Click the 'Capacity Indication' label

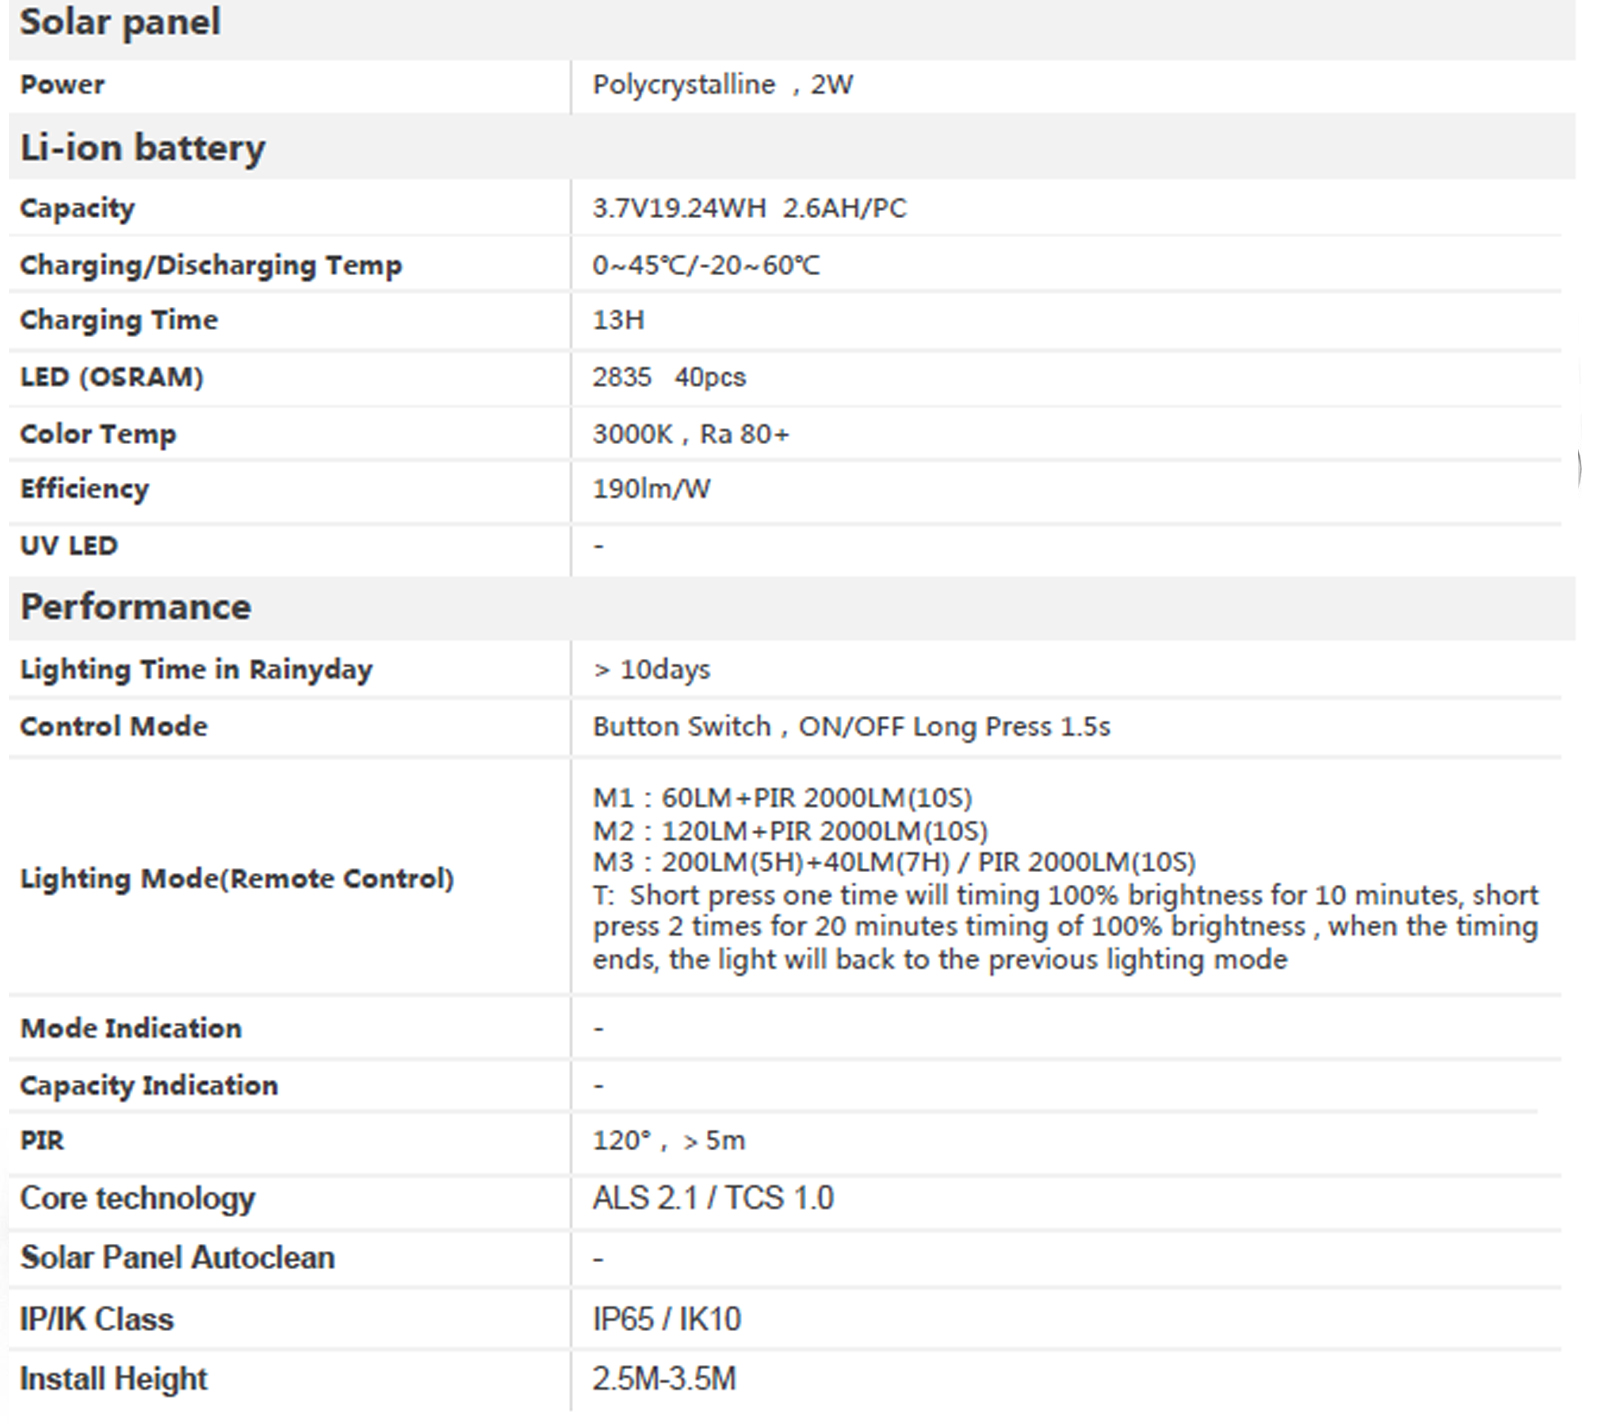pyautogui.click(x=149, y=1086)
